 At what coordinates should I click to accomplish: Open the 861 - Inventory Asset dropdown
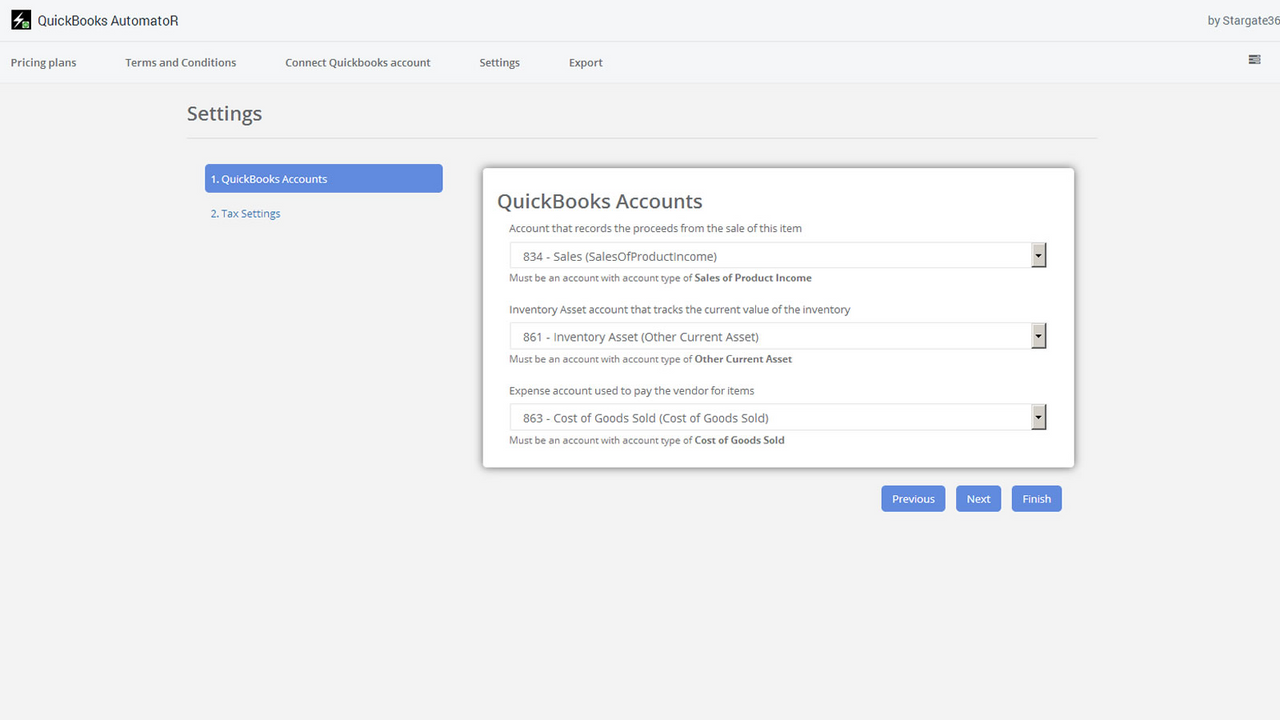(778, 337)
